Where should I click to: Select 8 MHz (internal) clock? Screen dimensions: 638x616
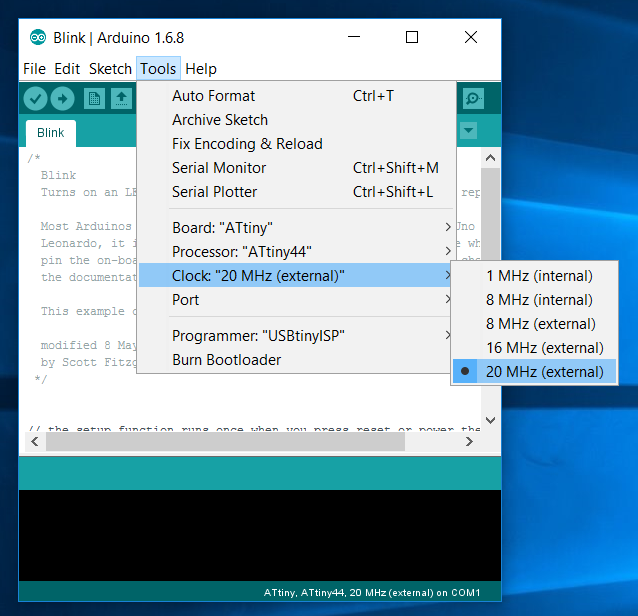(534, 300)
